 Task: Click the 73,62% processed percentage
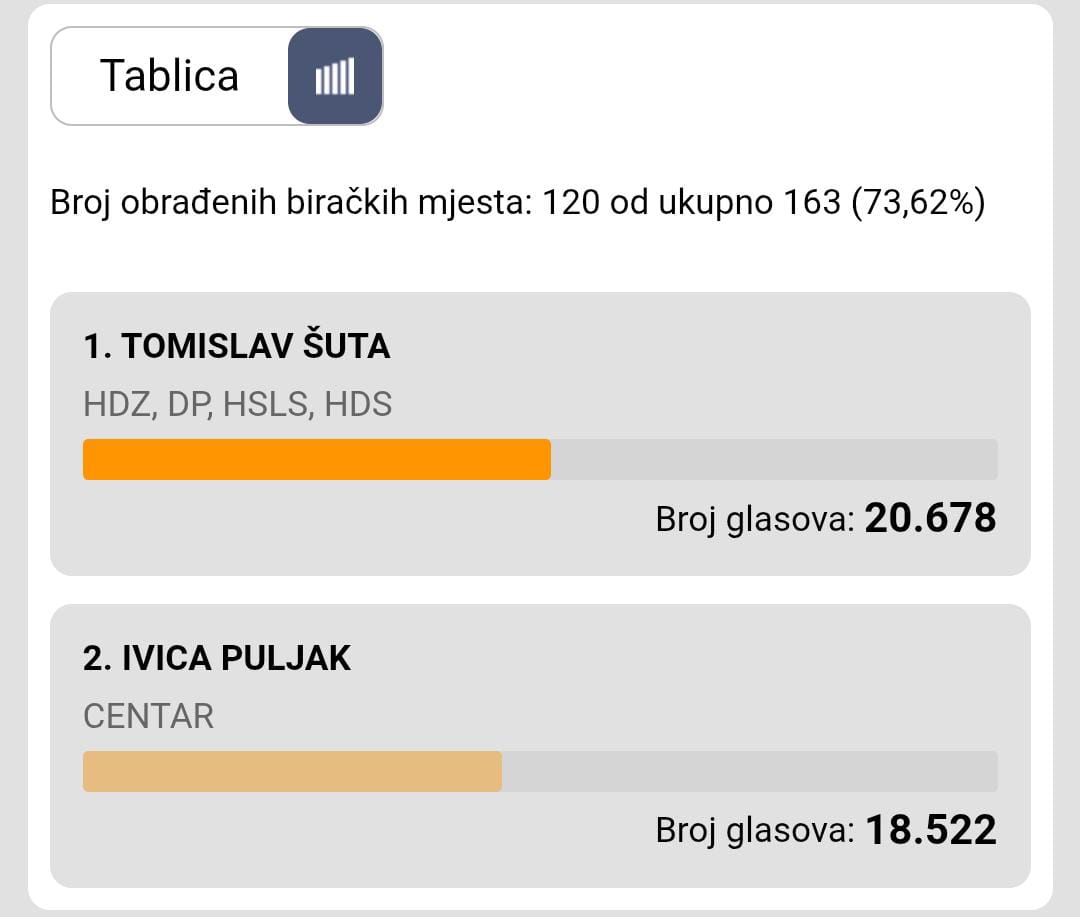[919, 203]
